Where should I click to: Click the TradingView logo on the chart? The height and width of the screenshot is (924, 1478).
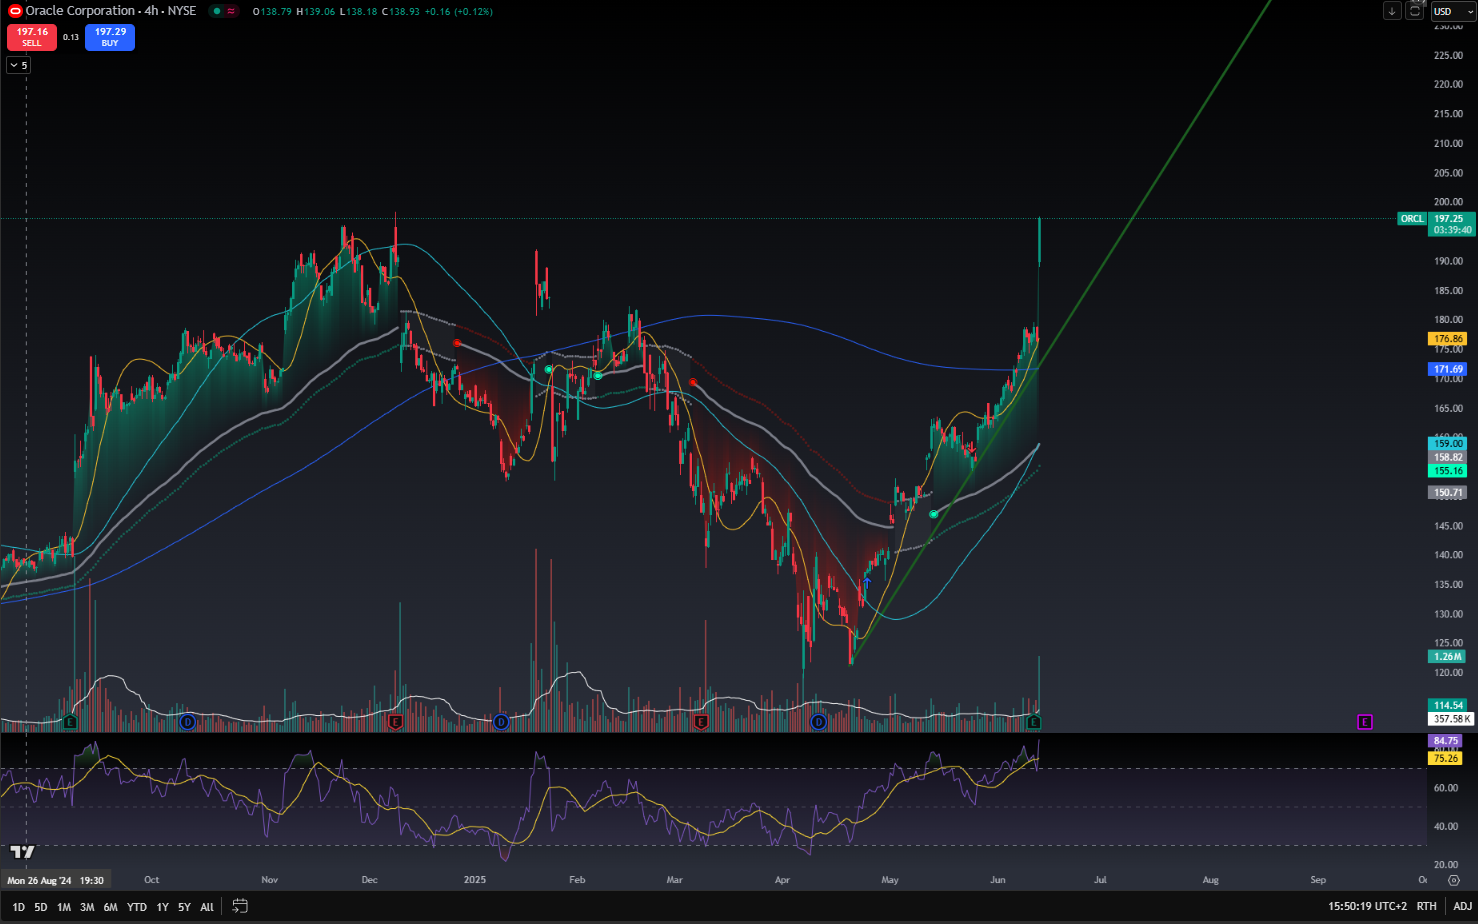point(22,852)
